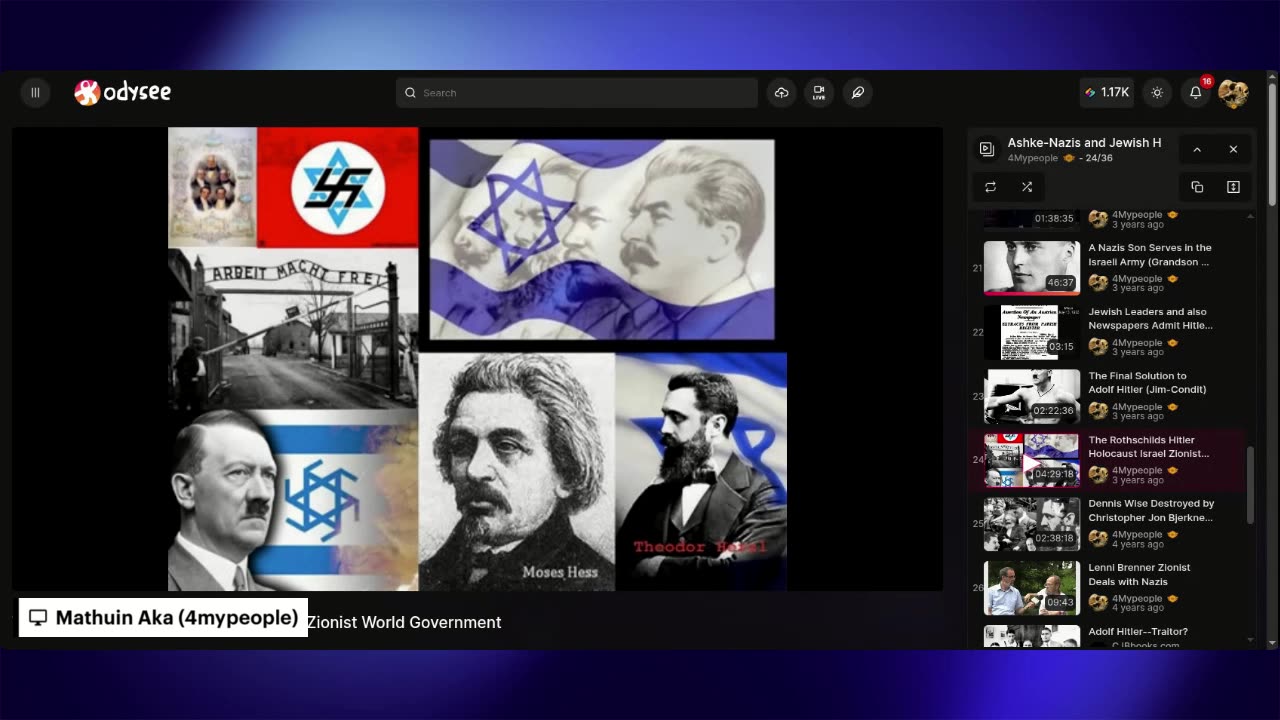Open 4Mypeople channel avatar on item 22
The width and height of the screenshot is (1280, 720).
click(1098, 347)
